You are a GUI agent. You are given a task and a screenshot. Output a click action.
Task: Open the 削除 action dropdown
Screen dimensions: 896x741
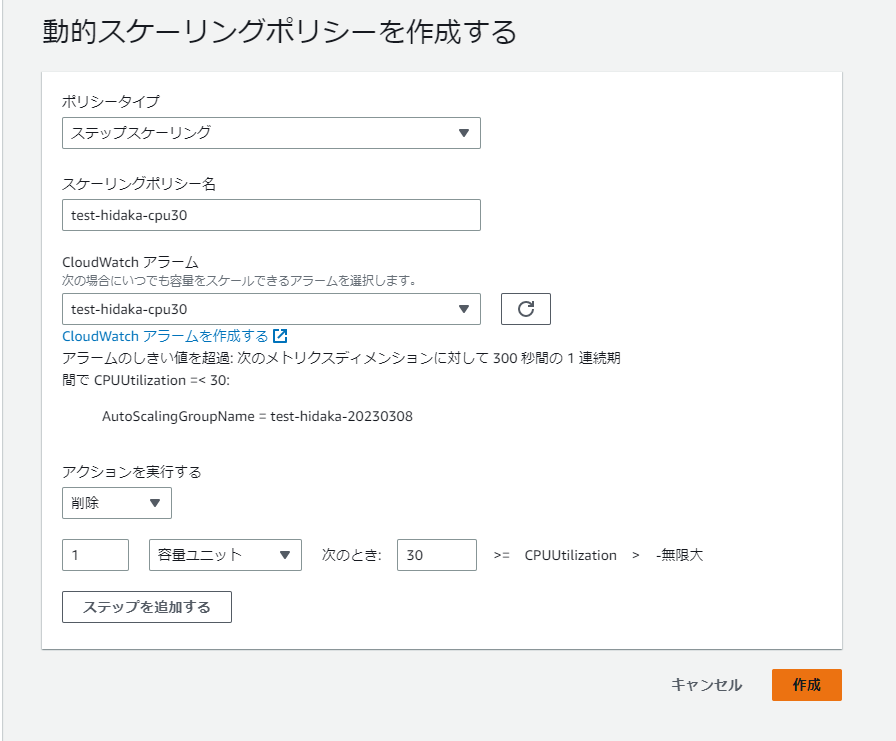pyautogui.click(x=117, y=503)
